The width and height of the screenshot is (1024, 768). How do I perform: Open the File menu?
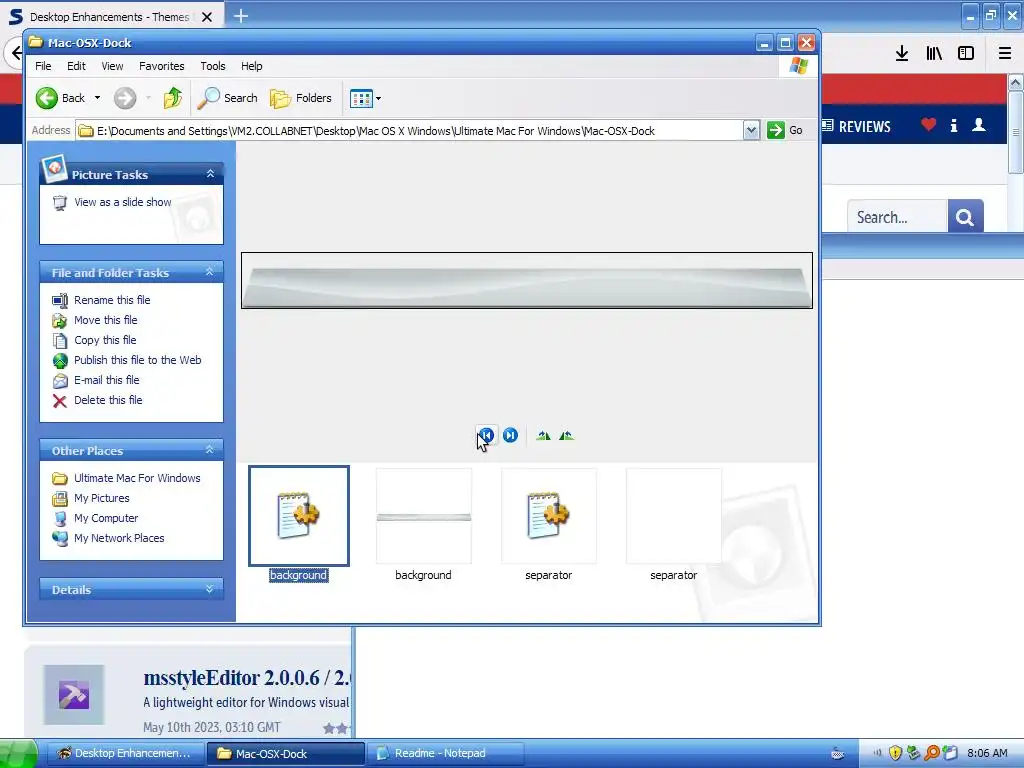[43, 66]
